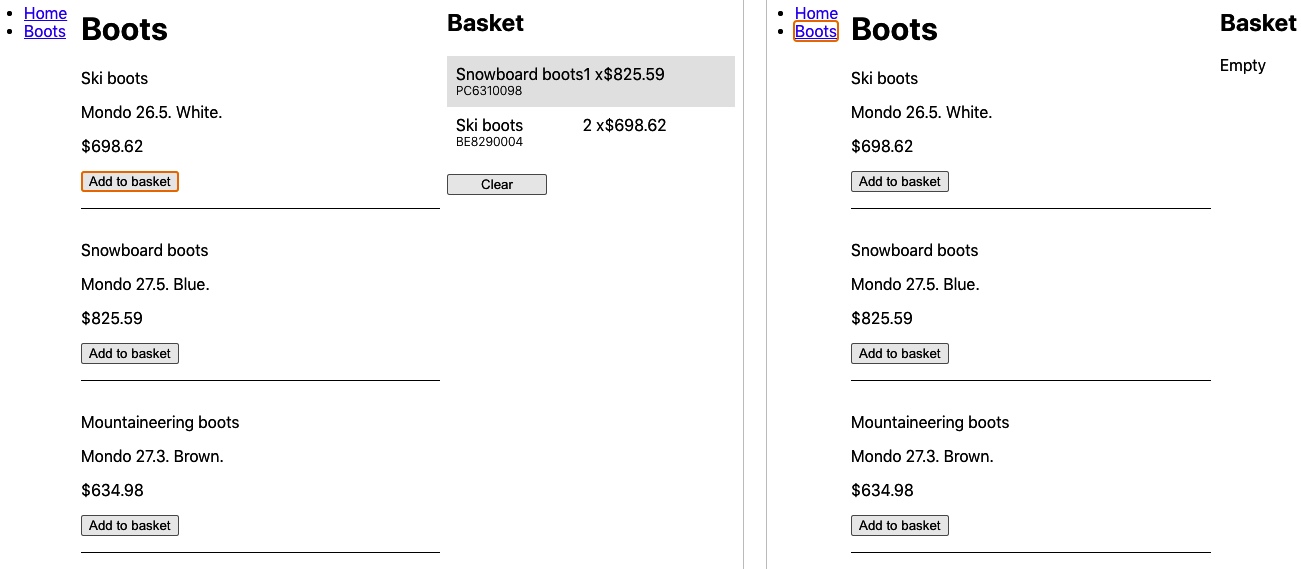The image size is (1301, 569).
Task: Click product code PC6310098 in the basket
Action: coord(489,91)
